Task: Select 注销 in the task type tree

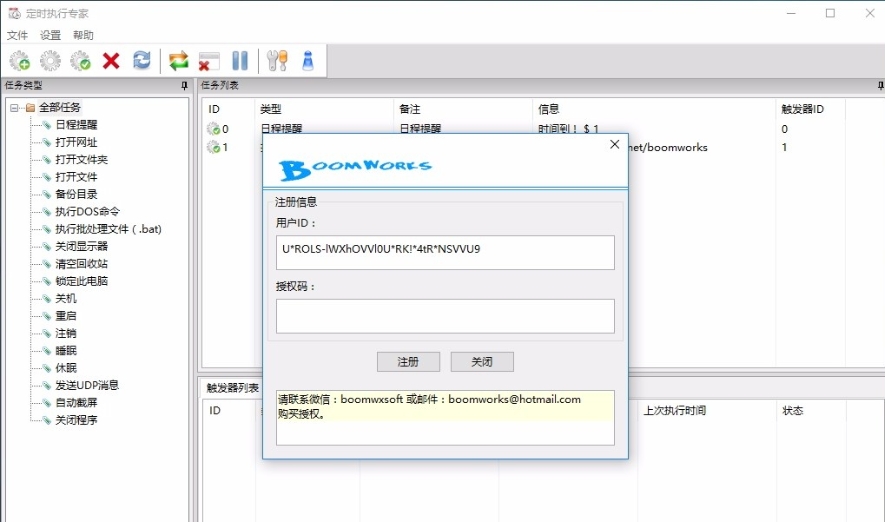Action: 65,334
